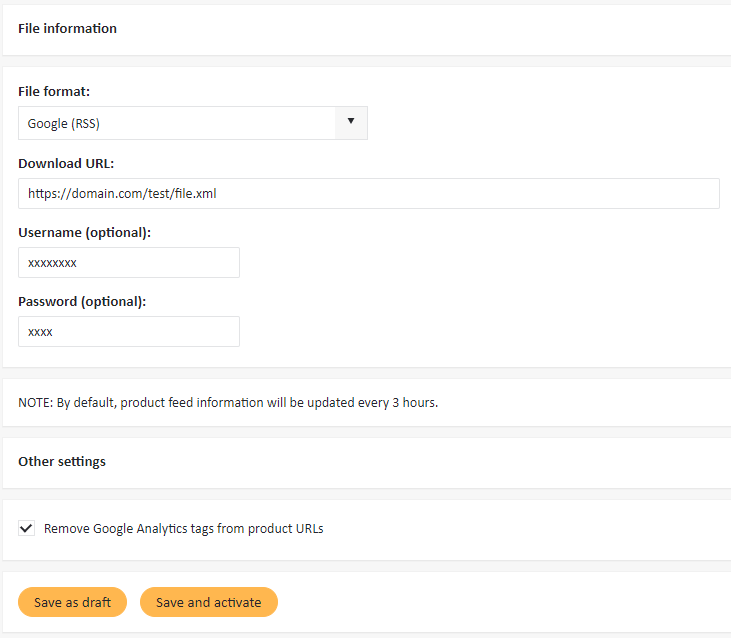This screenshot has height=638, width=731.
Task: Click the https://domain.com/test/file.xml text
Action: tap(122, 193)
